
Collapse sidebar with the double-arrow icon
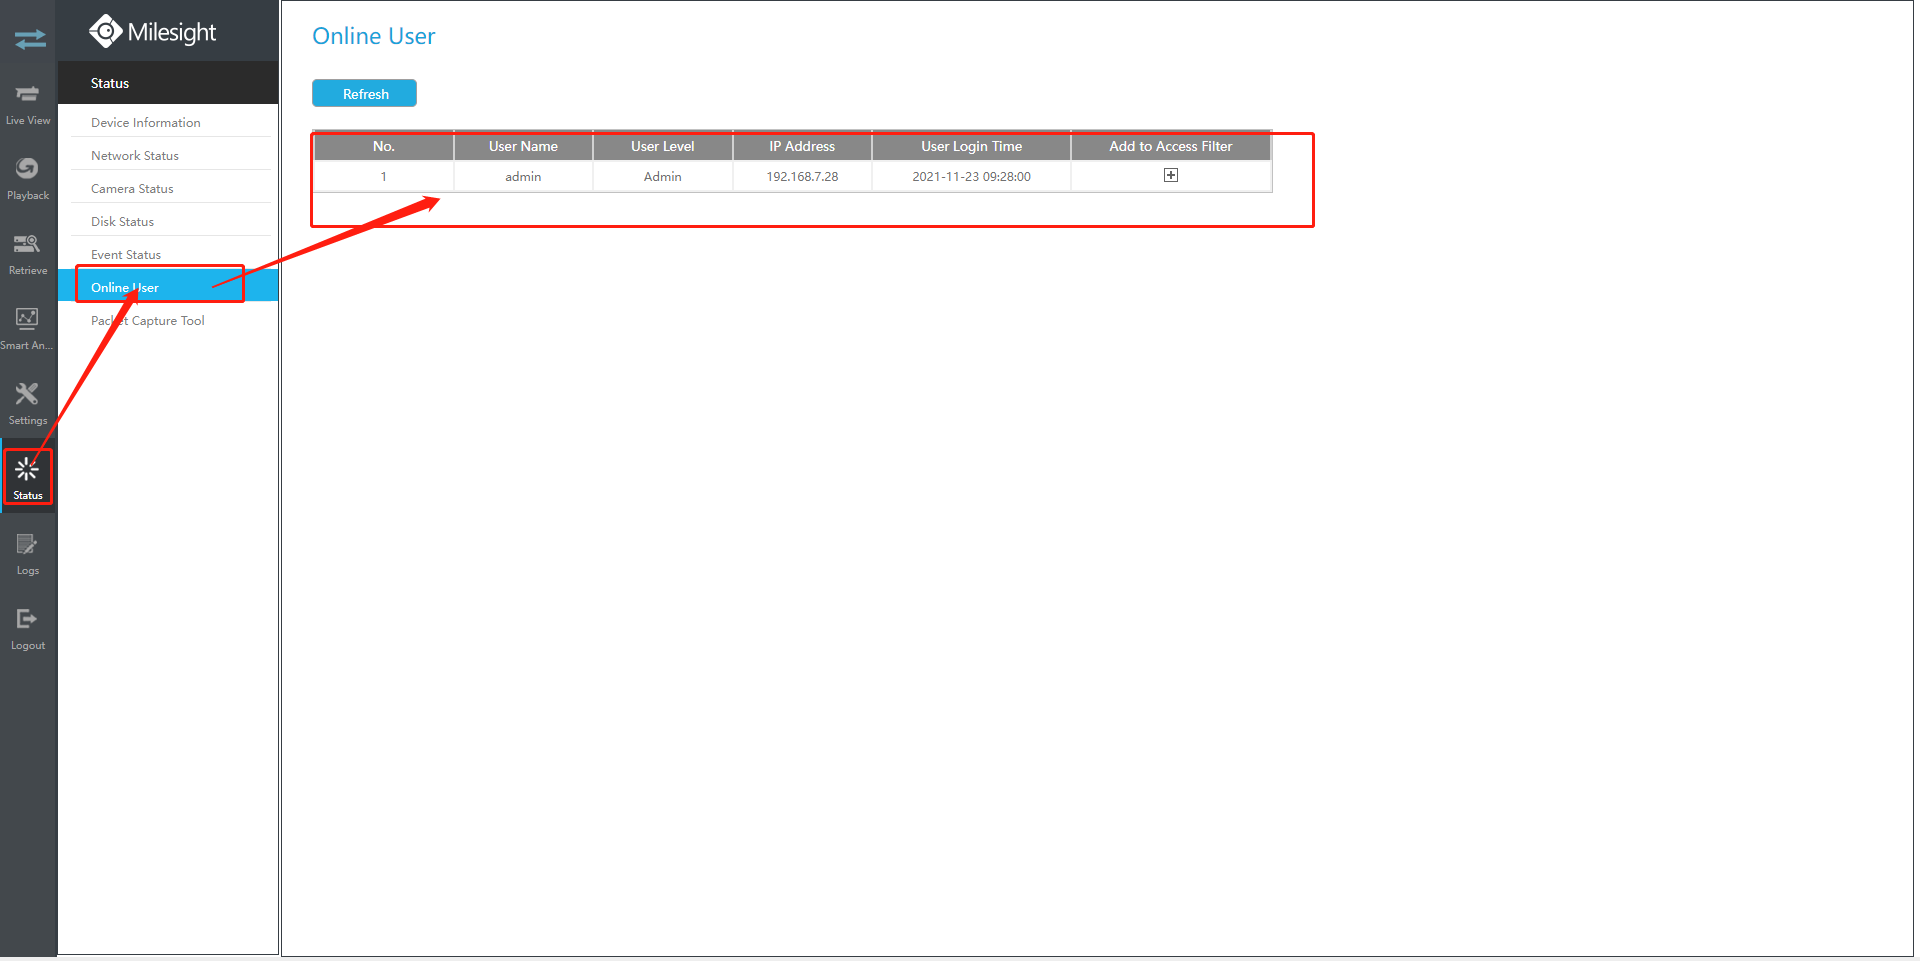(x=29, y=39)
